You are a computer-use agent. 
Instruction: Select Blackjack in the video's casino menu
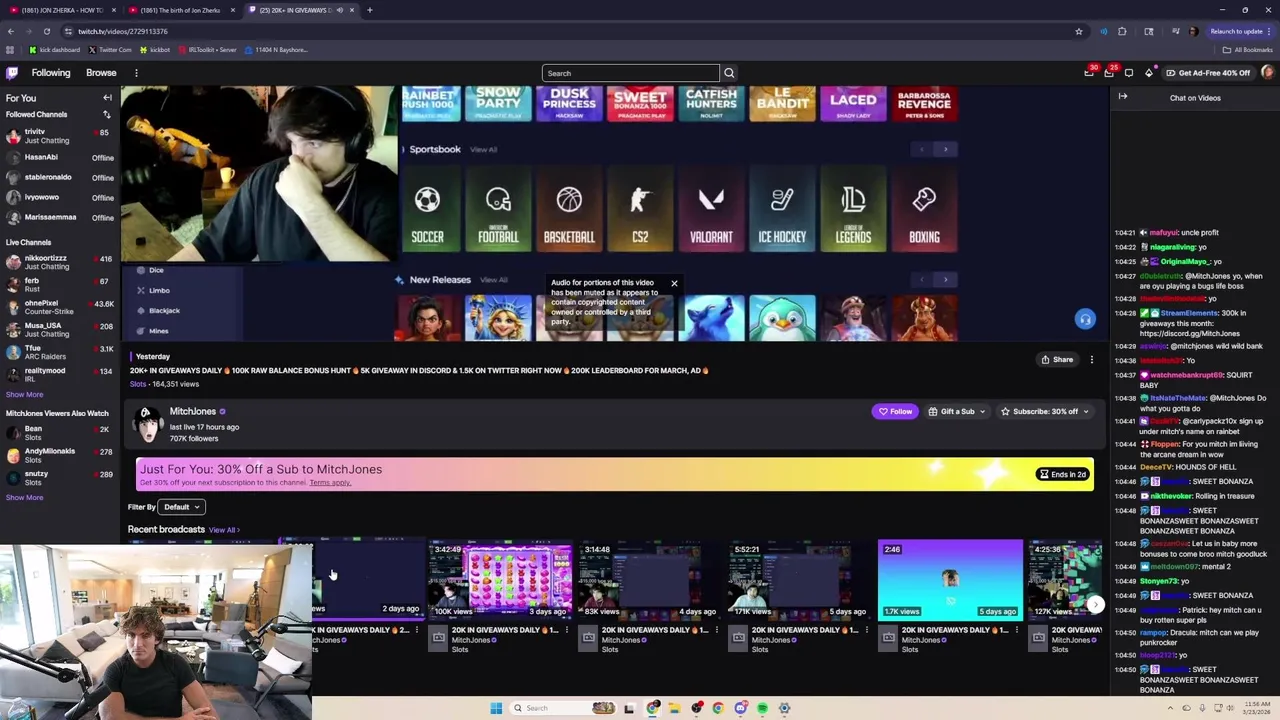pos(164,311)
